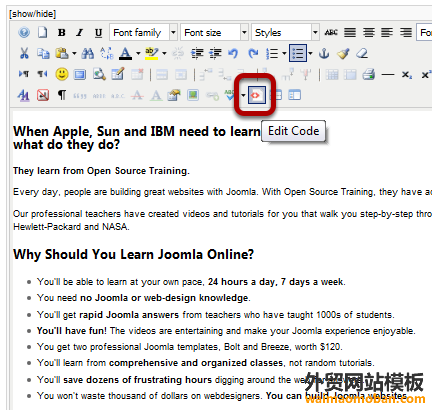432x410 pixels.
Task: Open Preview with the magnifier icon
Action: (x=99, y=74)
